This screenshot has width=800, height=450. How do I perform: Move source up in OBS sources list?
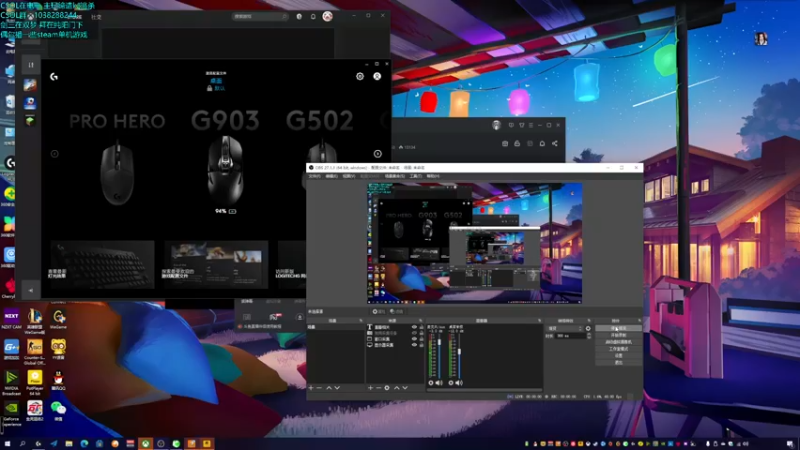click(x=397, y=388)
